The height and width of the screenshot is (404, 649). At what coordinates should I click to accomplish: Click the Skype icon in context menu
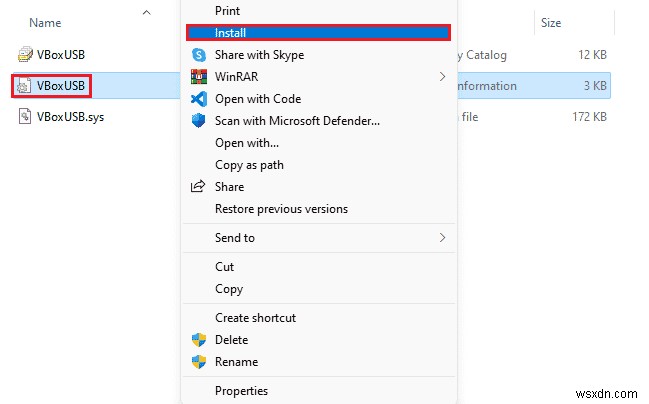click(197, 55)
